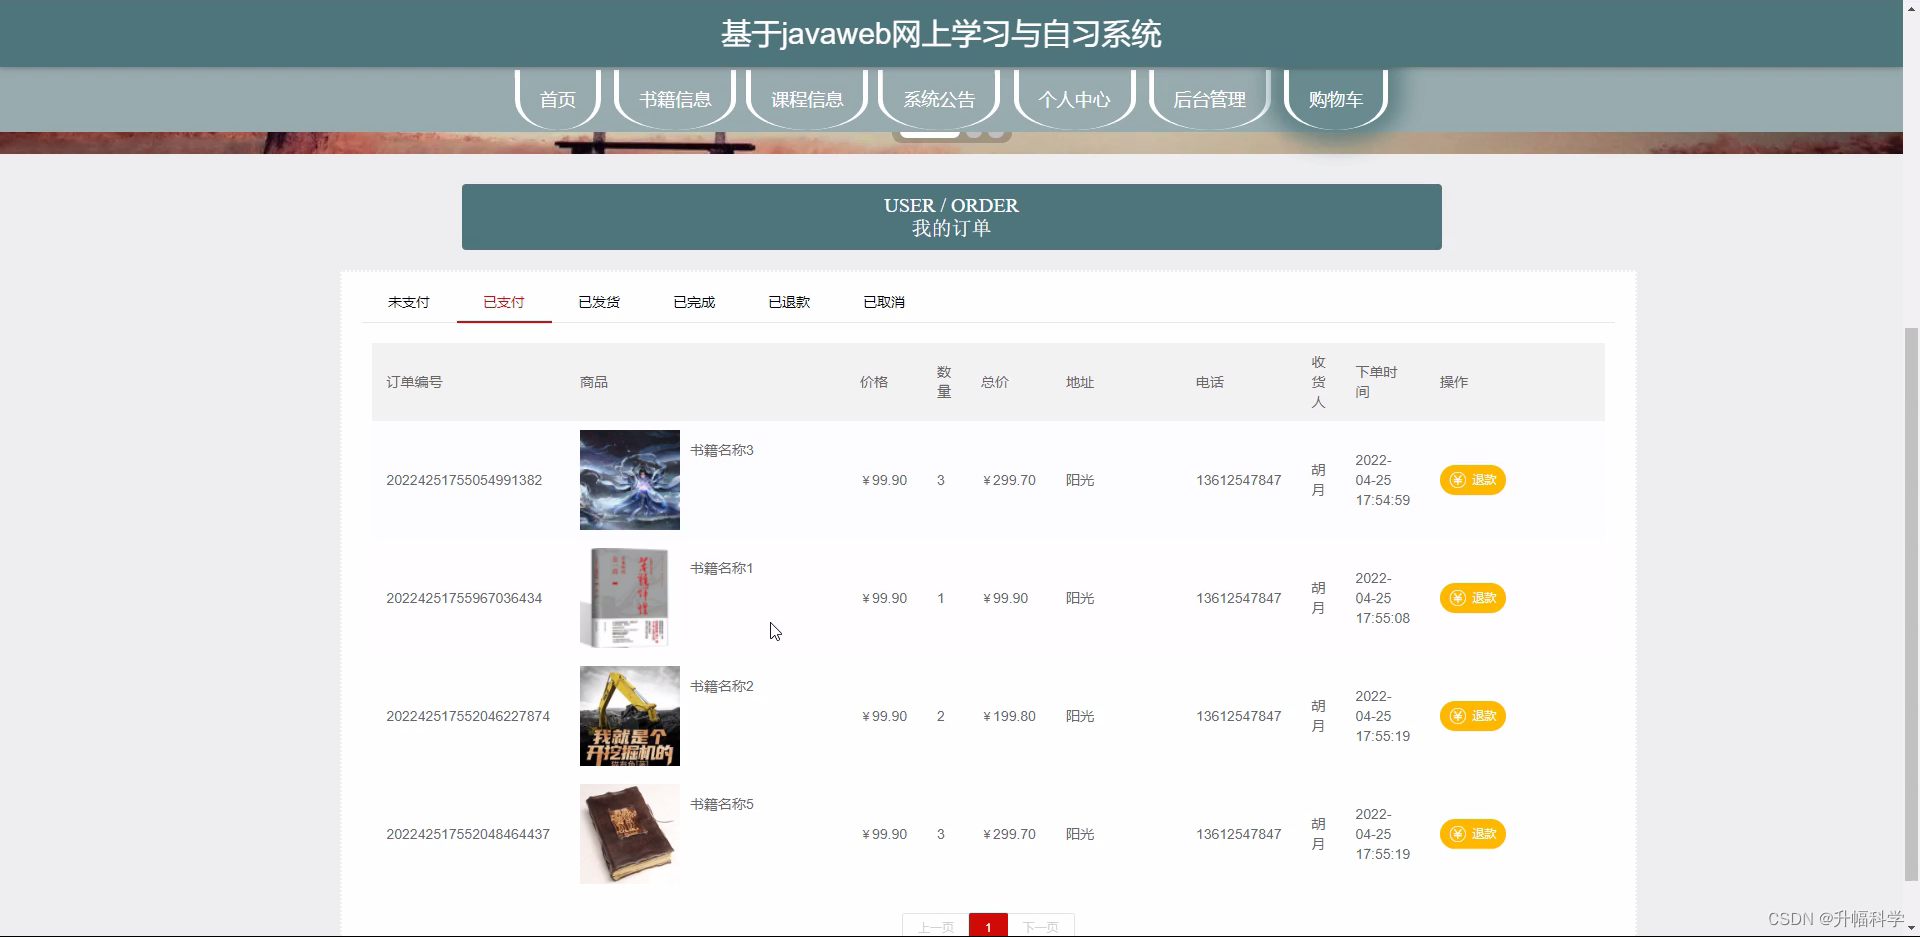Switch to the 已退款 tab
Image resolution: width=1920 pixels, height=937 pixels.
(788, 301)
